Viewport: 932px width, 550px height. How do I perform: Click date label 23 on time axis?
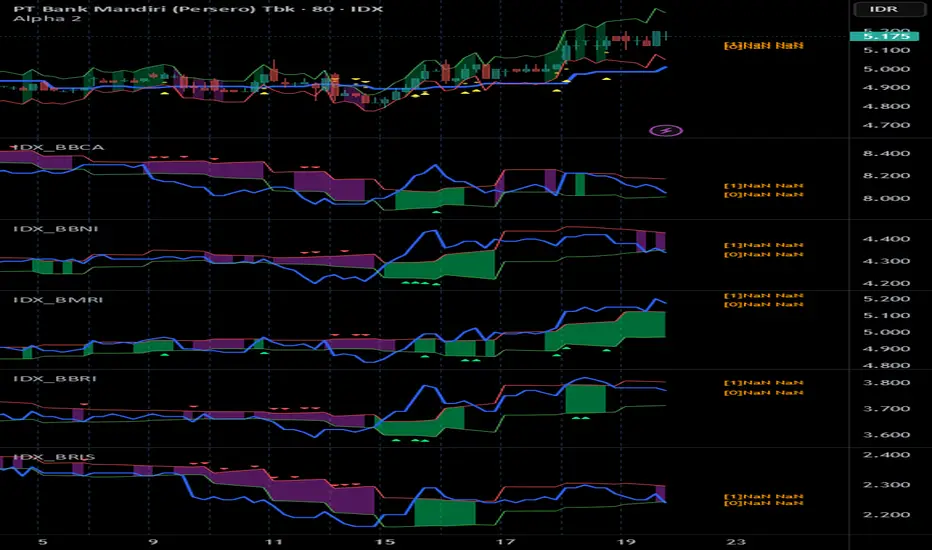[x=736, y=542]
